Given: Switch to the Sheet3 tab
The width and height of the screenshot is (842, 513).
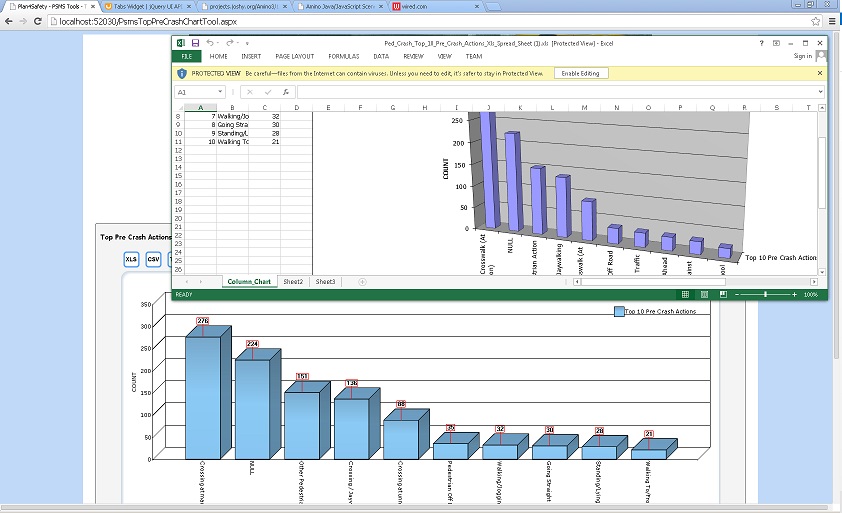Looking at the screenshot, I should pos(325,281).
